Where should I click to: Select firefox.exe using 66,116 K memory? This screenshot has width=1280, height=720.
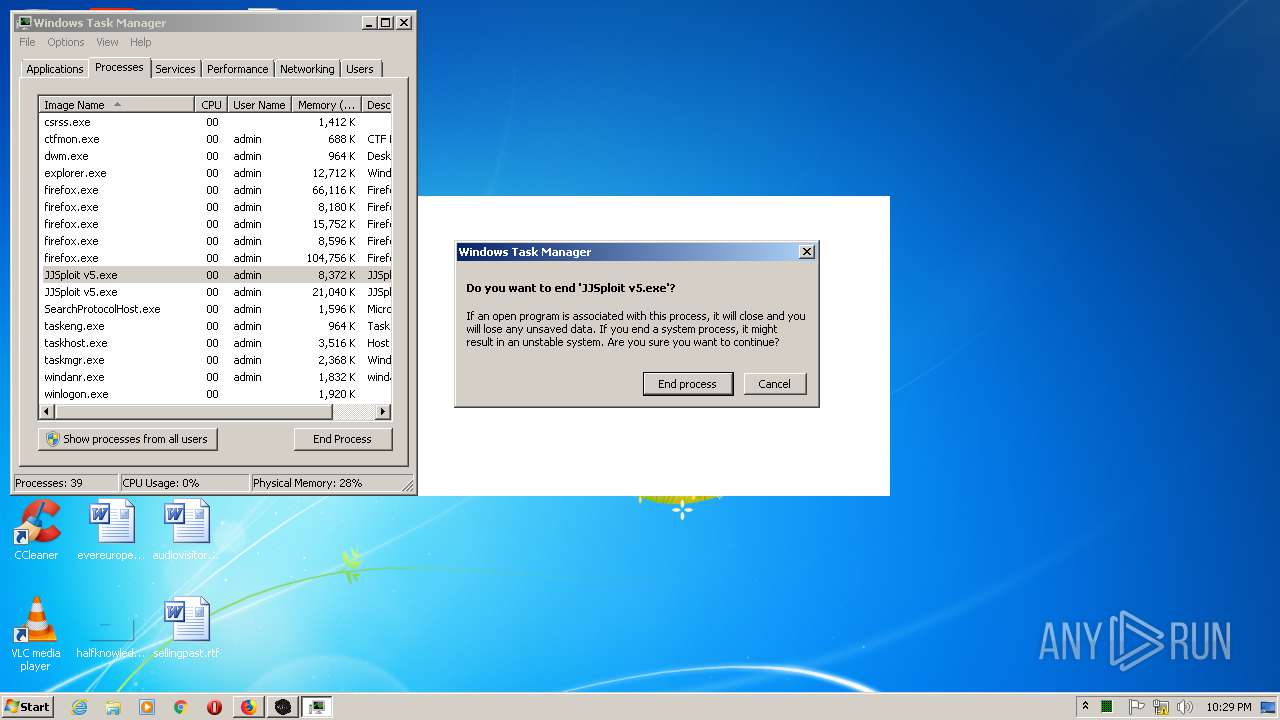pyautogui.click(x=215, y=190)
